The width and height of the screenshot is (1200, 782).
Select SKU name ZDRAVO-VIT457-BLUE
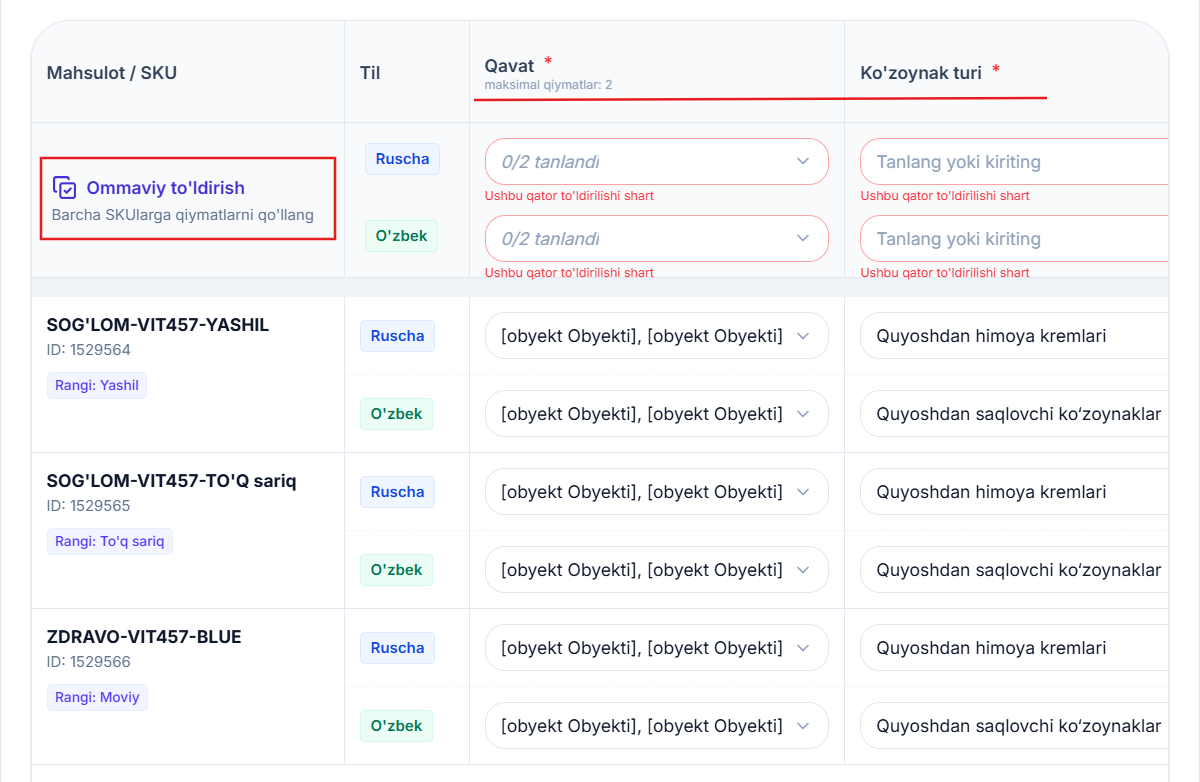tap(144, 637)
